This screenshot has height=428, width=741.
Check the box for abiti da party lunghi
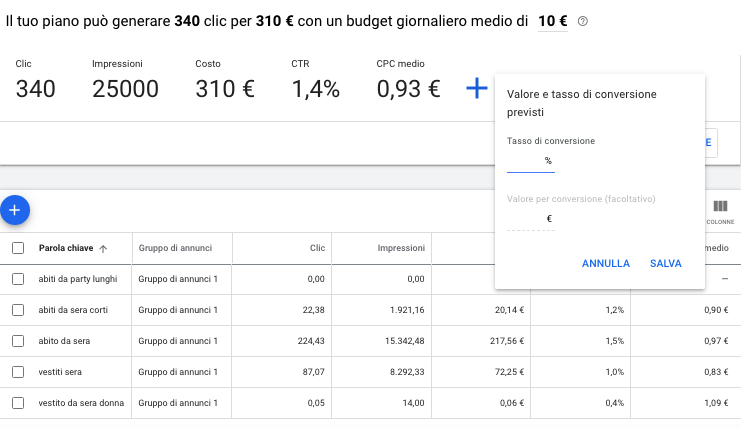tap(18, 279)
